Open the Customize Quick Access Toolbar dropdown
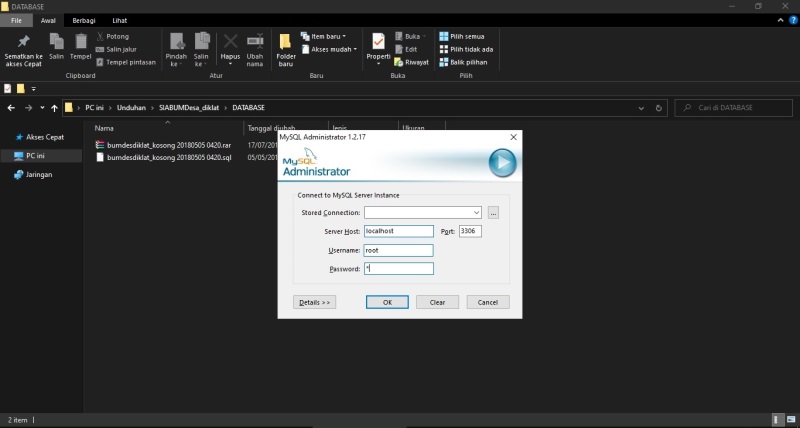The image size is (800, 428). pos(33,89)
